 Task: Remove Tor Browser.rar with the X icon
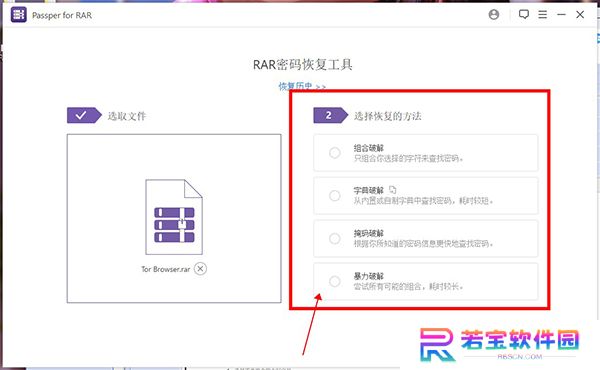click(200, 269)
